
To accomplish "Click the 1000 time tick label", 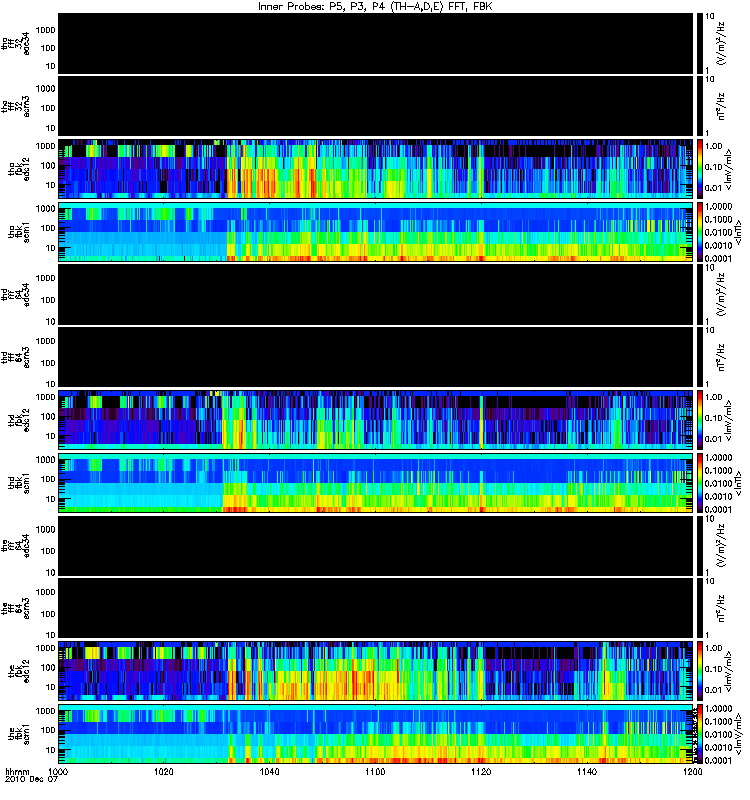I will click(x=58, y=771).
